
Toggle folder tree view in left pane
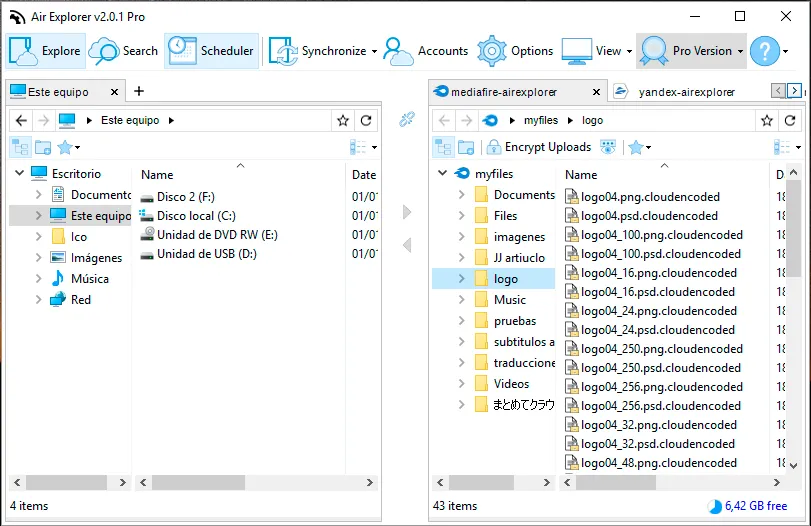(x=20, y=147)
